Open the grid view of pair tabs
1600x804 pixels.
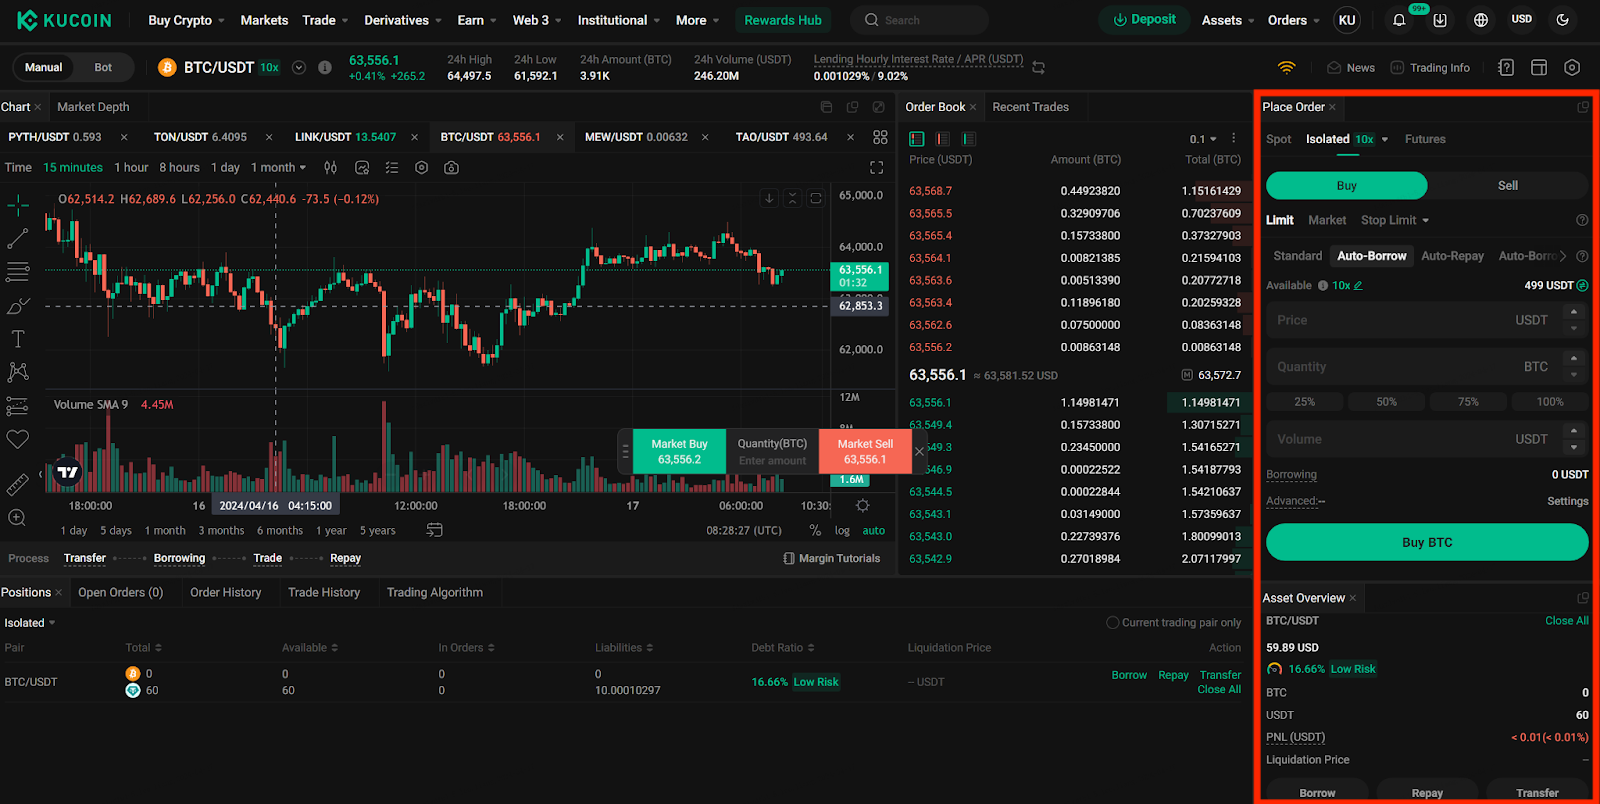tap(880, 137)
